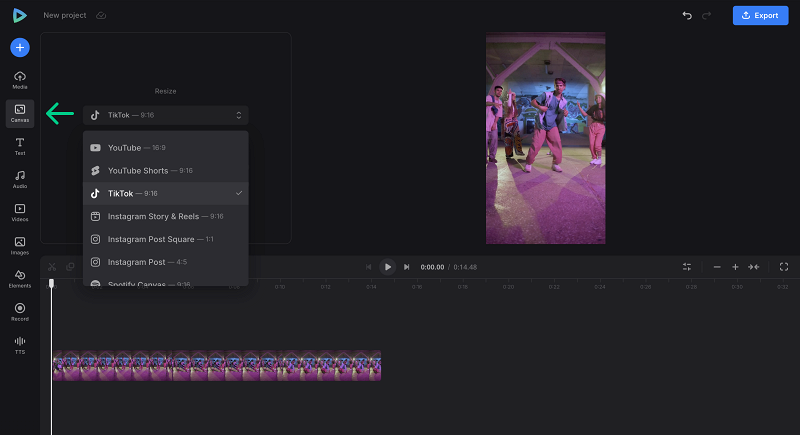
Task: Click the 0:00.00 current time
Action: (x=432, y=267)
